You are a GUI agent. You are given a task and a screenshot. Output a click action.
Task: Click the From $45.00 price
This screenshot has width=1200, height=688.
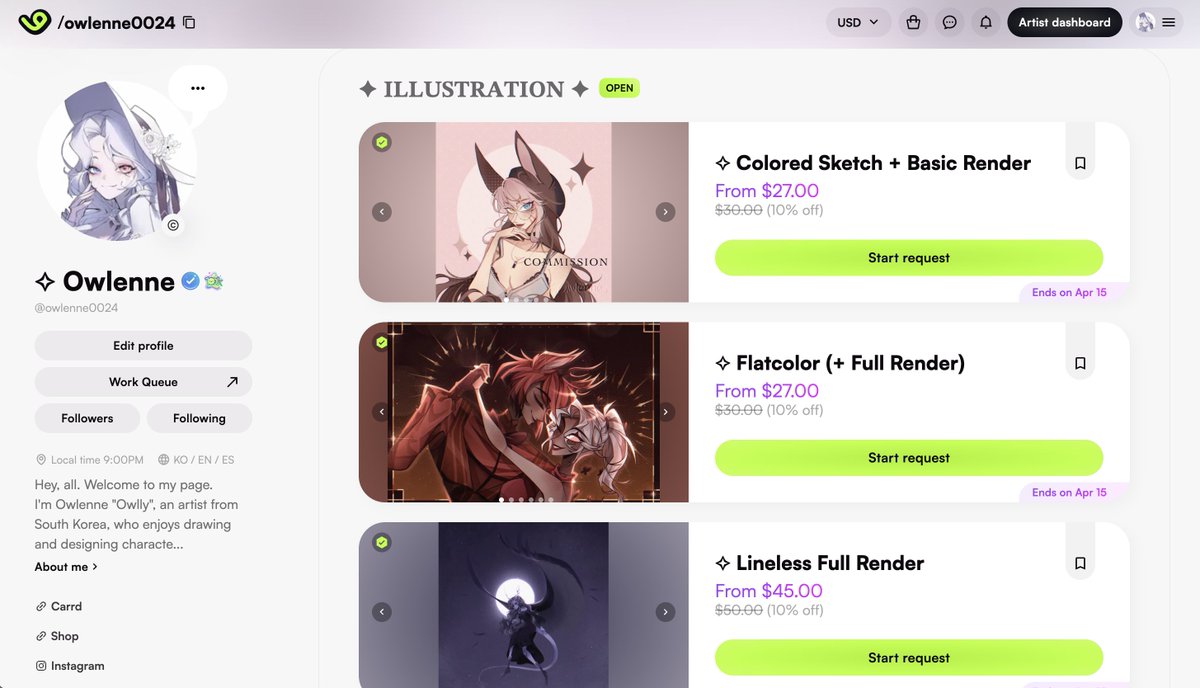769,591
